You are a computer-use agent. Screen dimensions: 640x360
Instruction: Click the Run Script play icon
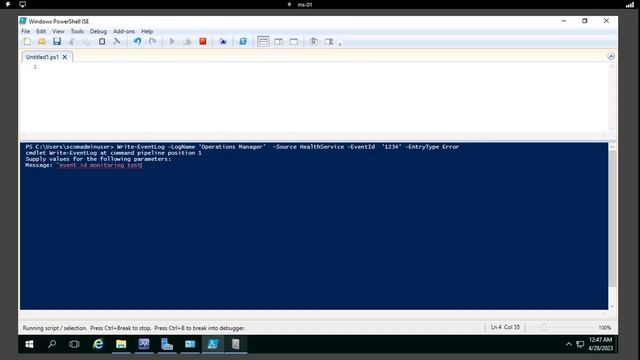pos(172,42)
